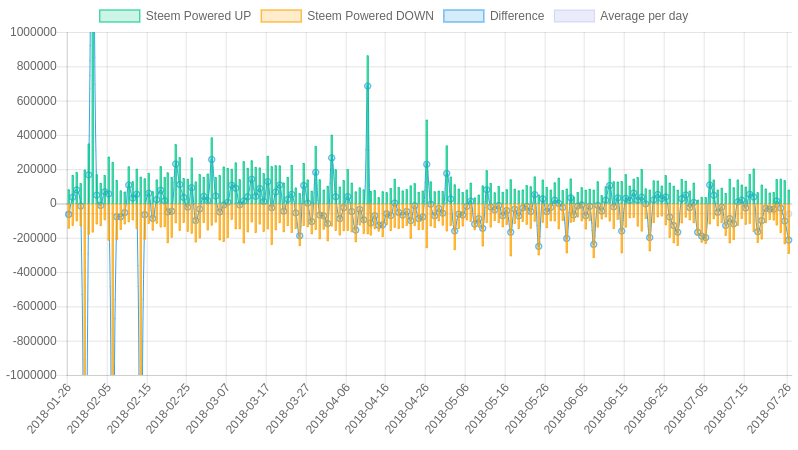Click y-axis label -1000000
Screen dimensions: 798x450
click(x=31, y=375)
